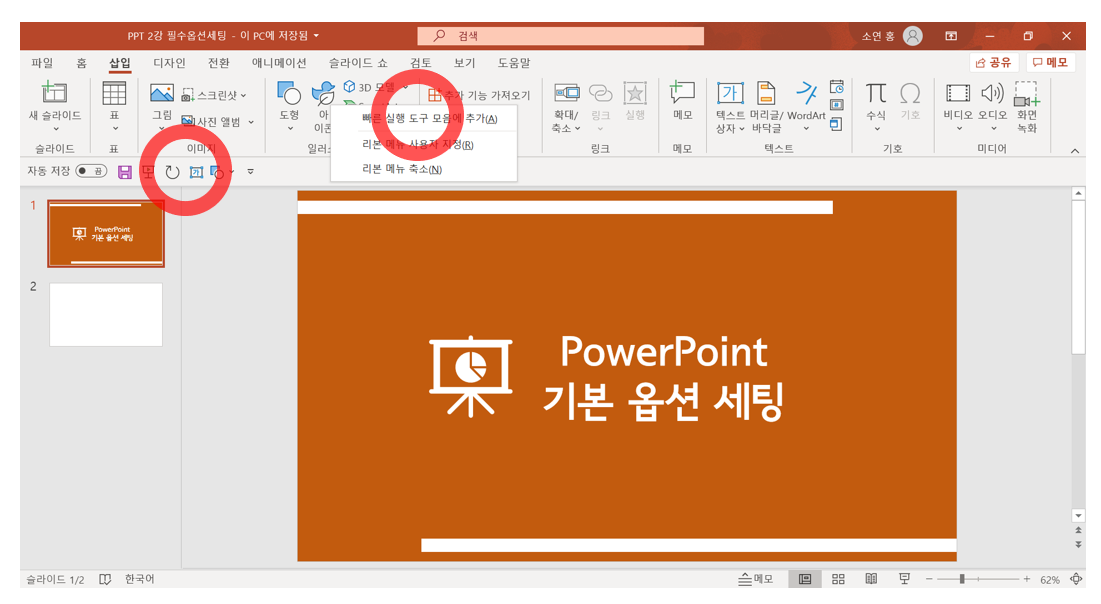Click the 비디오 video icon

pos(958,93)
